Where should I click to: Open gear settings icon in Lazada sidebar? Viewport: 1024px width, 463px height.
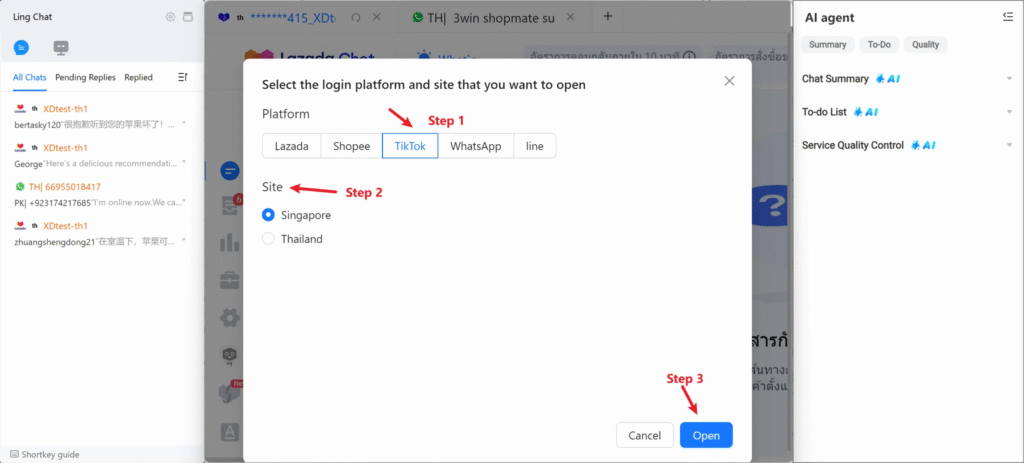tap(230, 318)
